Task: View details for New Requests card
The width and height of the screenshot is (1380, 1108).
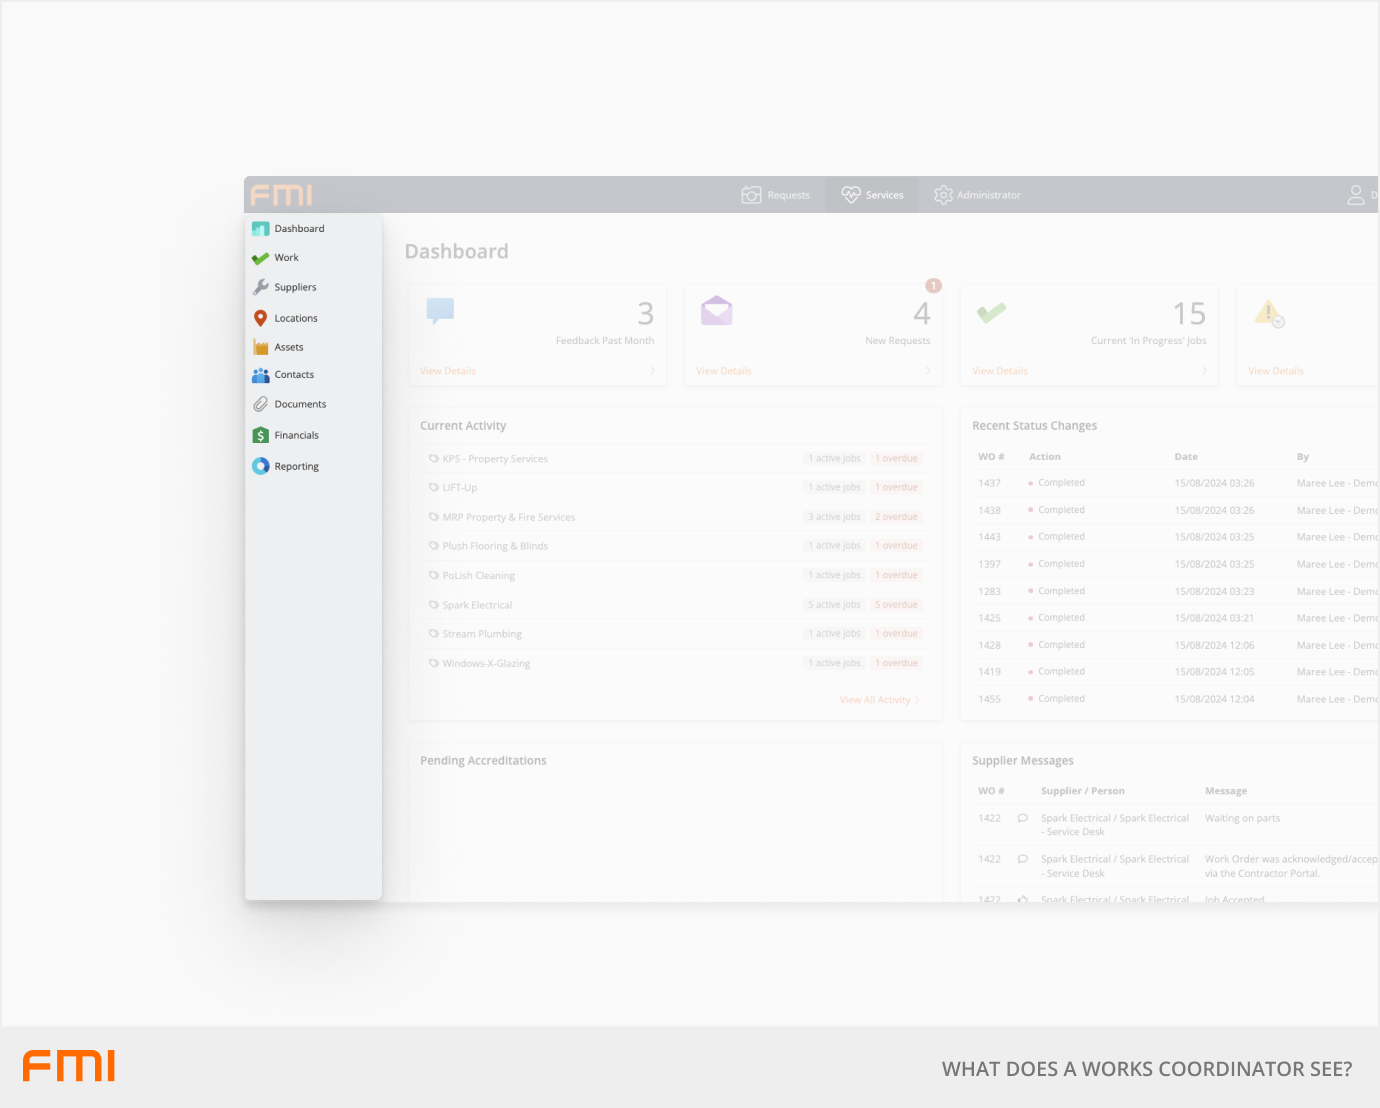Action: pyautogui.click(x=724, y=371)
